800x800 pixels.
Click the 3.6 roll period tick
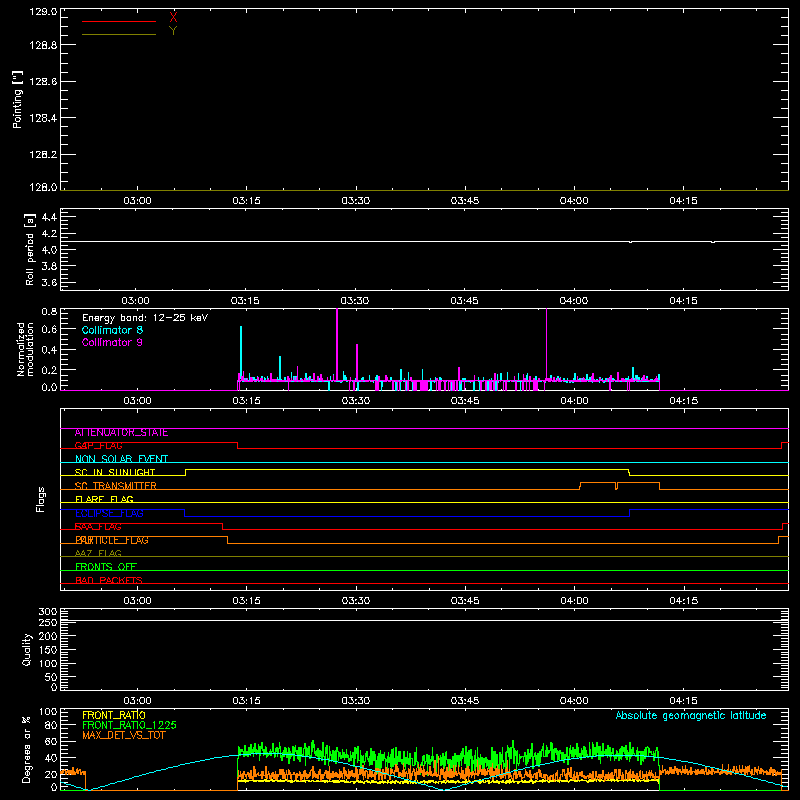click(x=49, y=283)
